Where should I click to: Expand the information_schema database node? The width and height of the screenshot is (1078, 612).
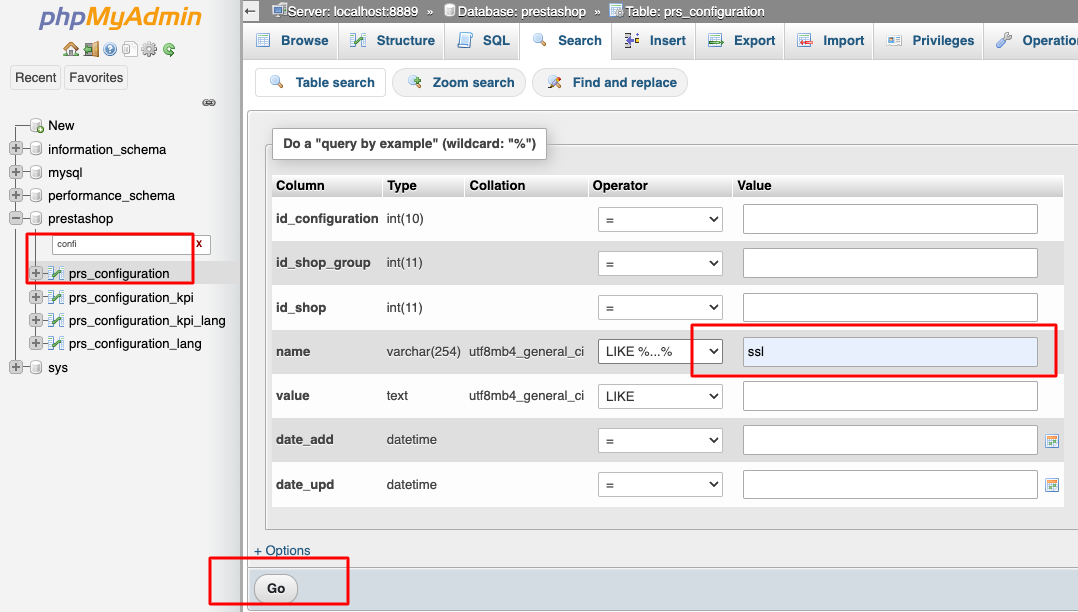click(x=16, y=149)
